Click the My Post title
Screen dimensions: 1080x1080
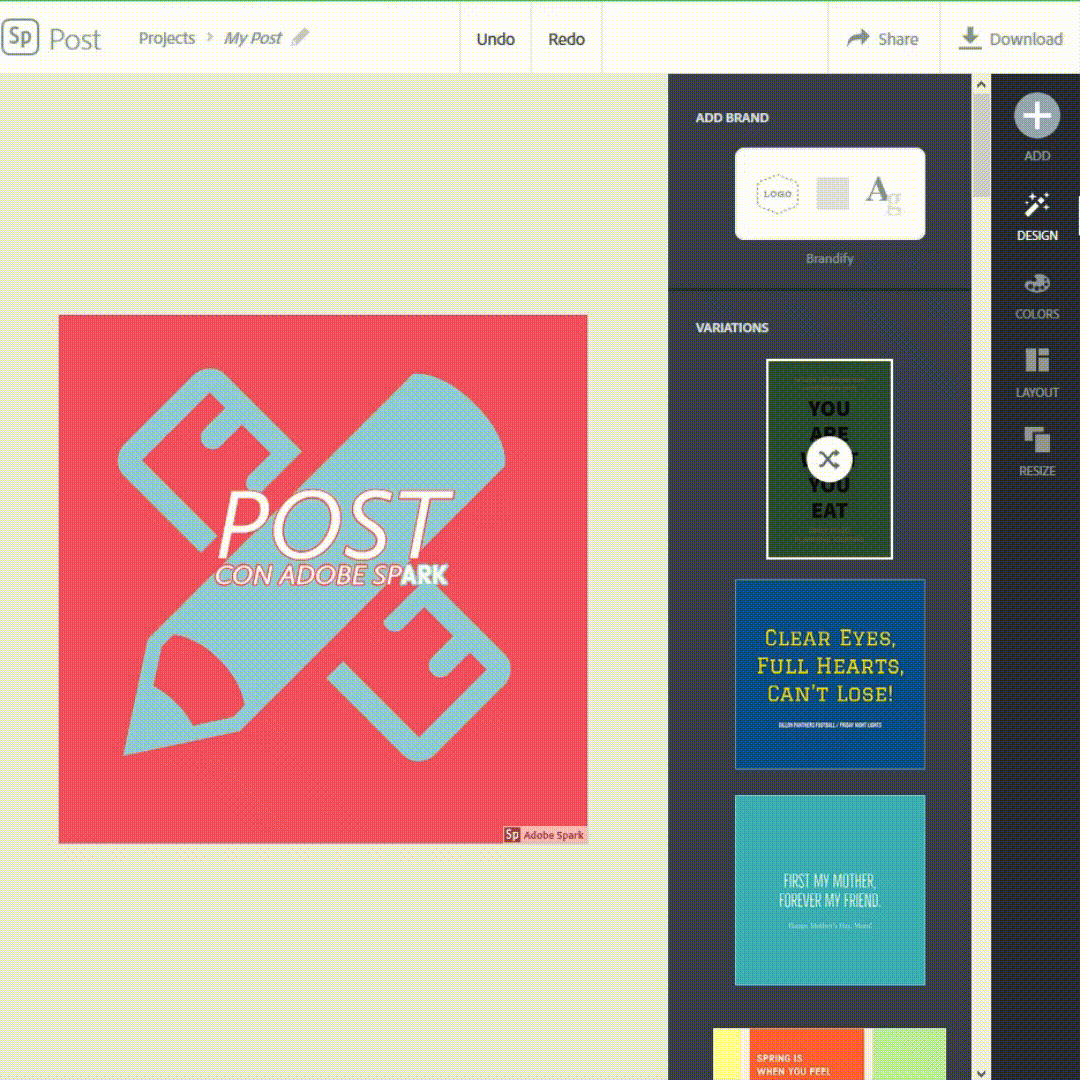[253, 38]
